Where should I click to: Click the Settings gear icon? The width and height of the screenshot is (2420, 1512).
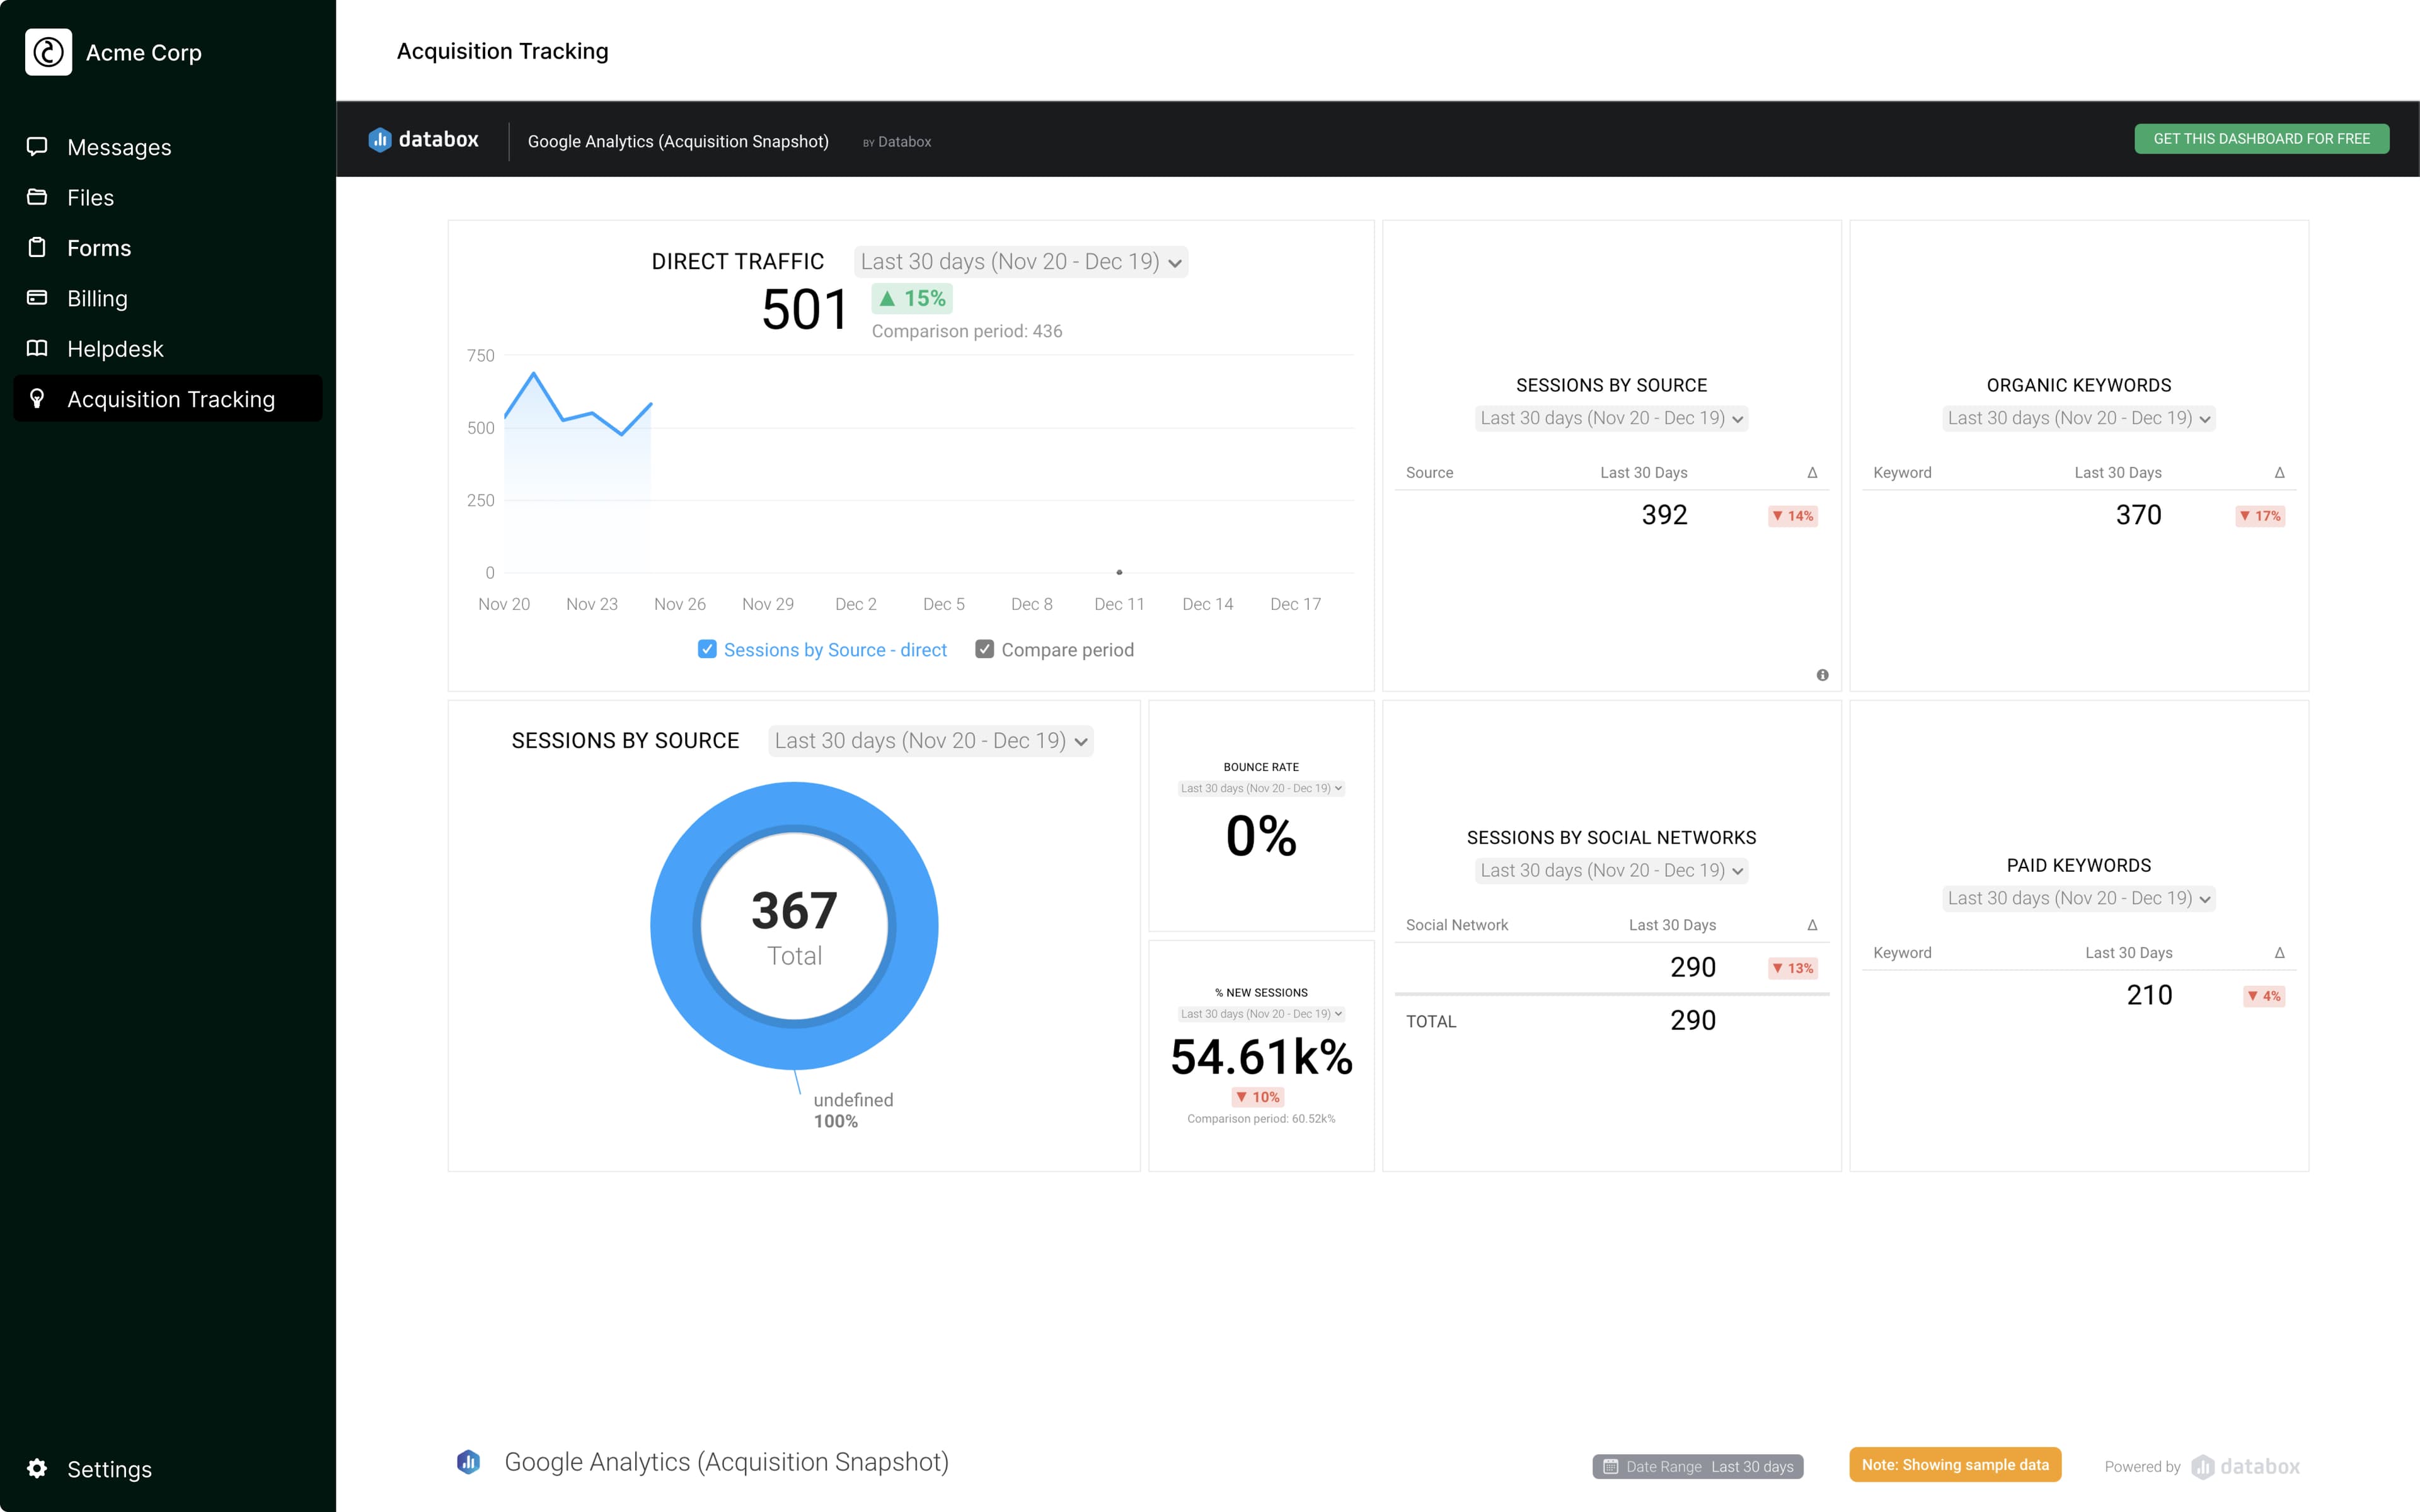click(37, 1468)
